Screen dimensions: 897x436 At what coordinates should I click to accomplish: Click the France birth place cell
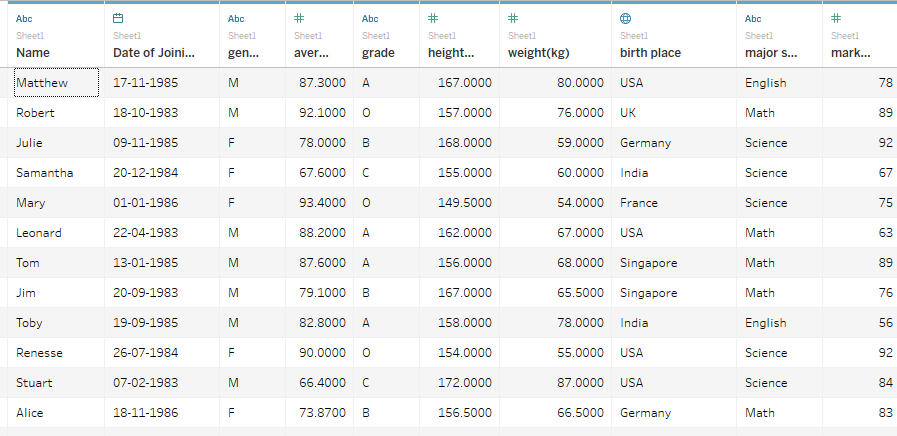click(x=639, y=203)
